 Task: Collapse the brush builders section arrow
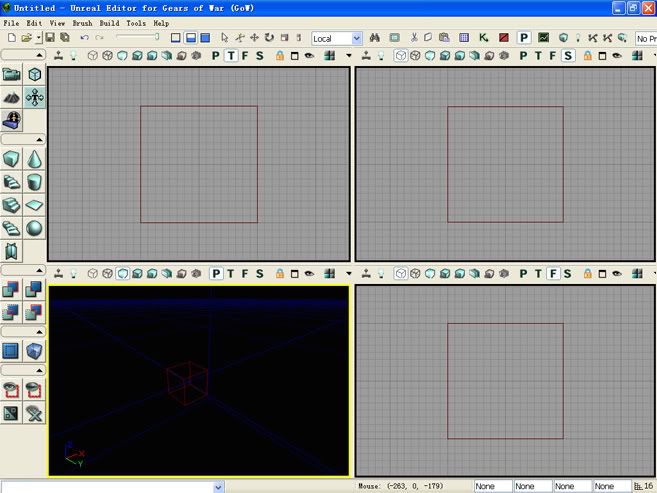point(39,139)
